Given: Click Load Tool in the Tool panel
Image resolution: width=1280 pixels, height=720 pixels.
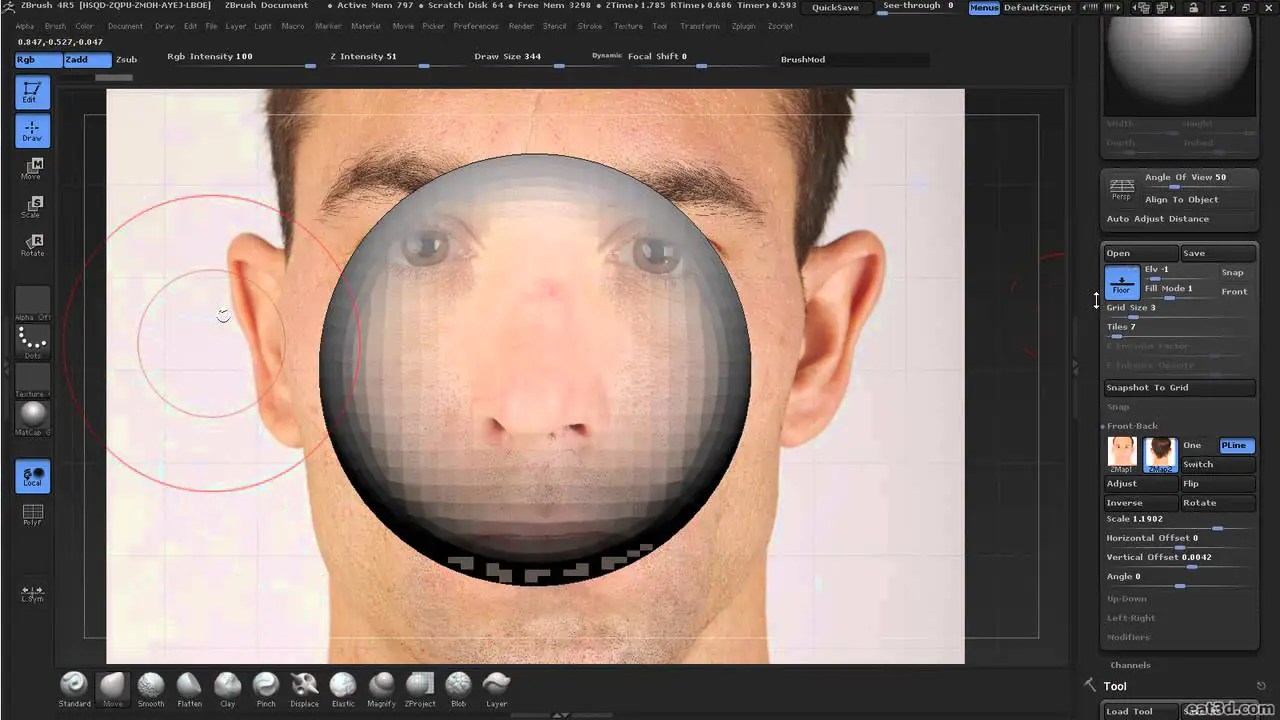Looking at the screenshot, I should pos(1129,711).
